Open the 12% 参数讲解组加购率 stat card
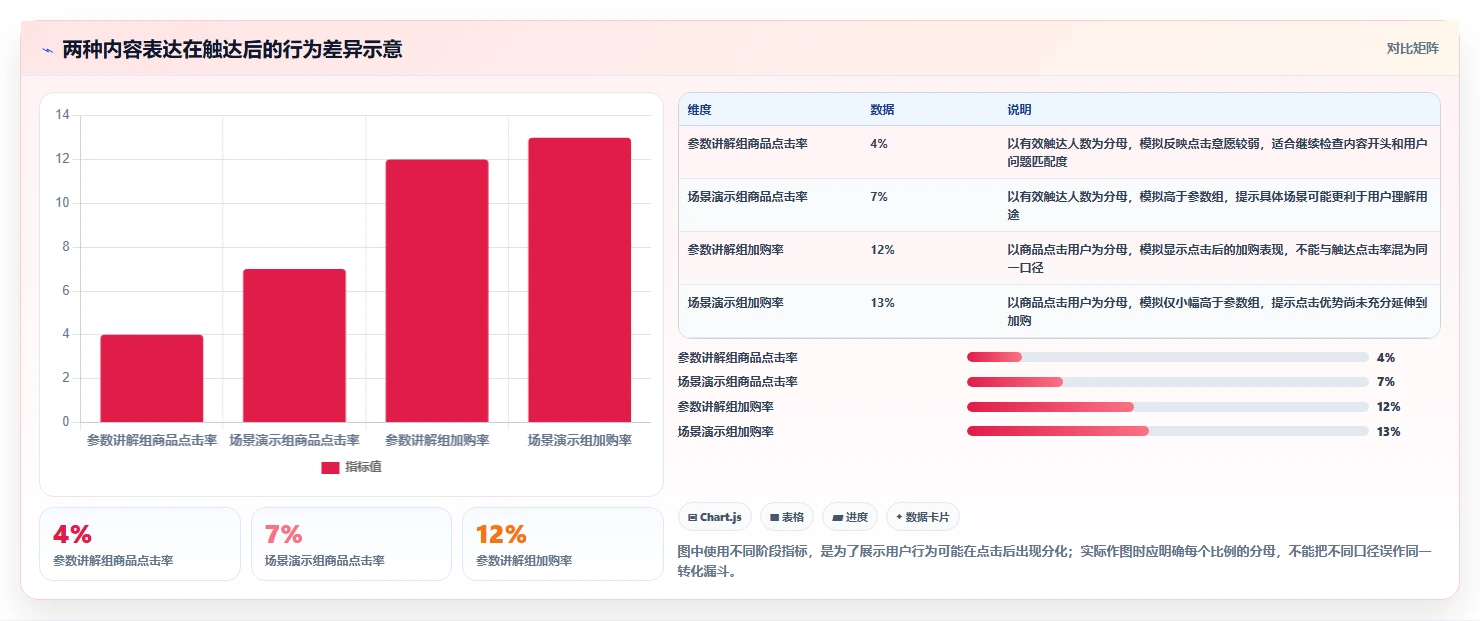Viewport: 1480px width, 621px height. pyautogui.click(x=563, y=544)
